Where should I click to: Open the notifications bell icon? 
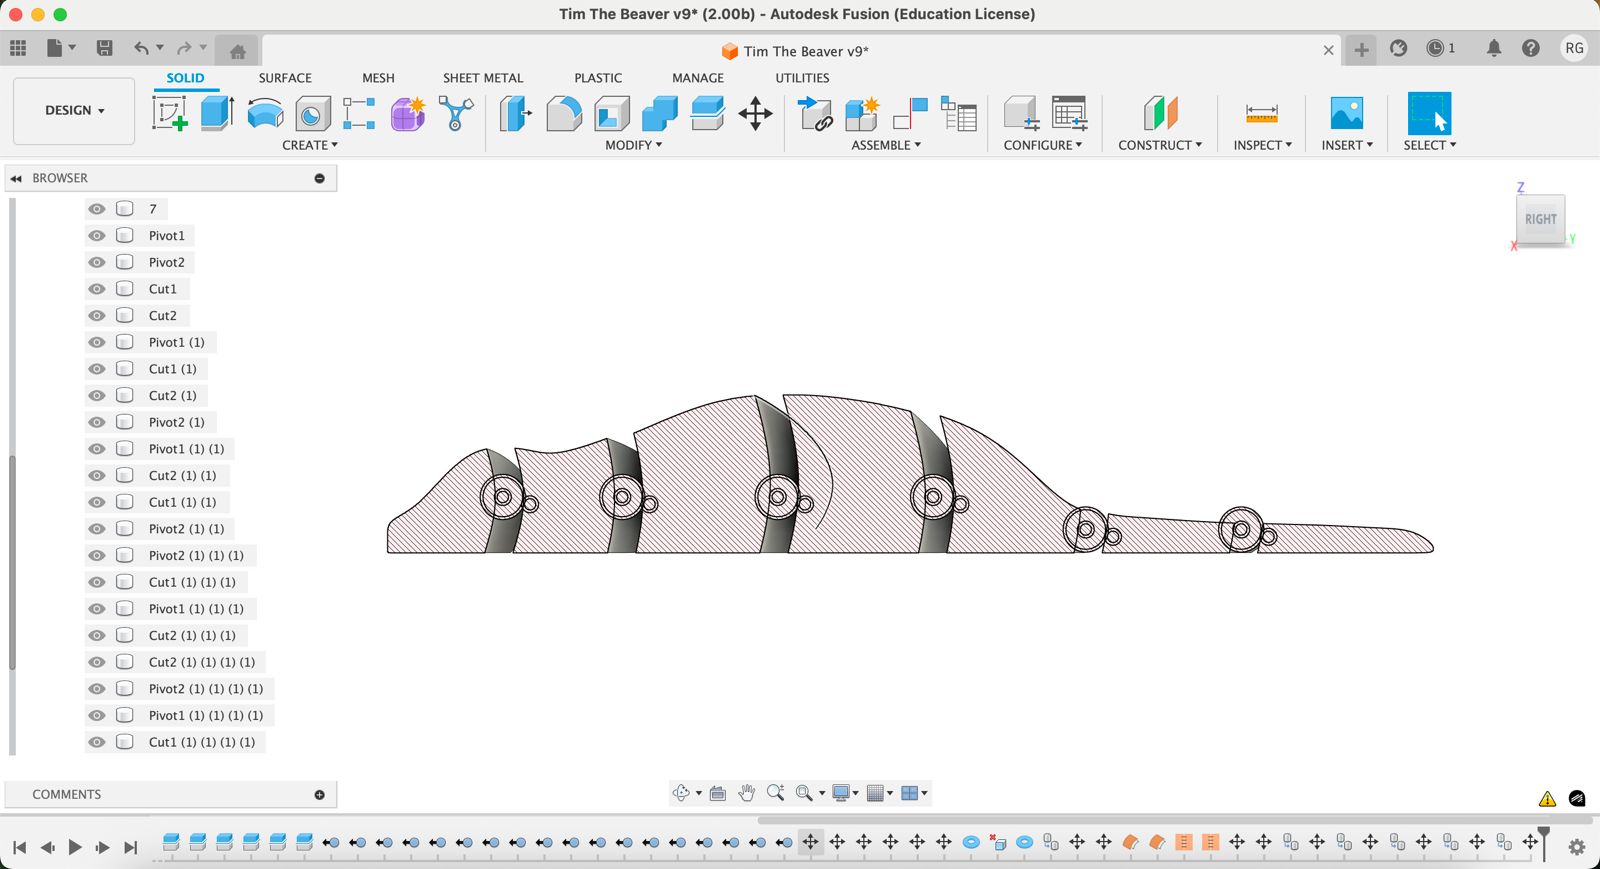[1493, 48]
